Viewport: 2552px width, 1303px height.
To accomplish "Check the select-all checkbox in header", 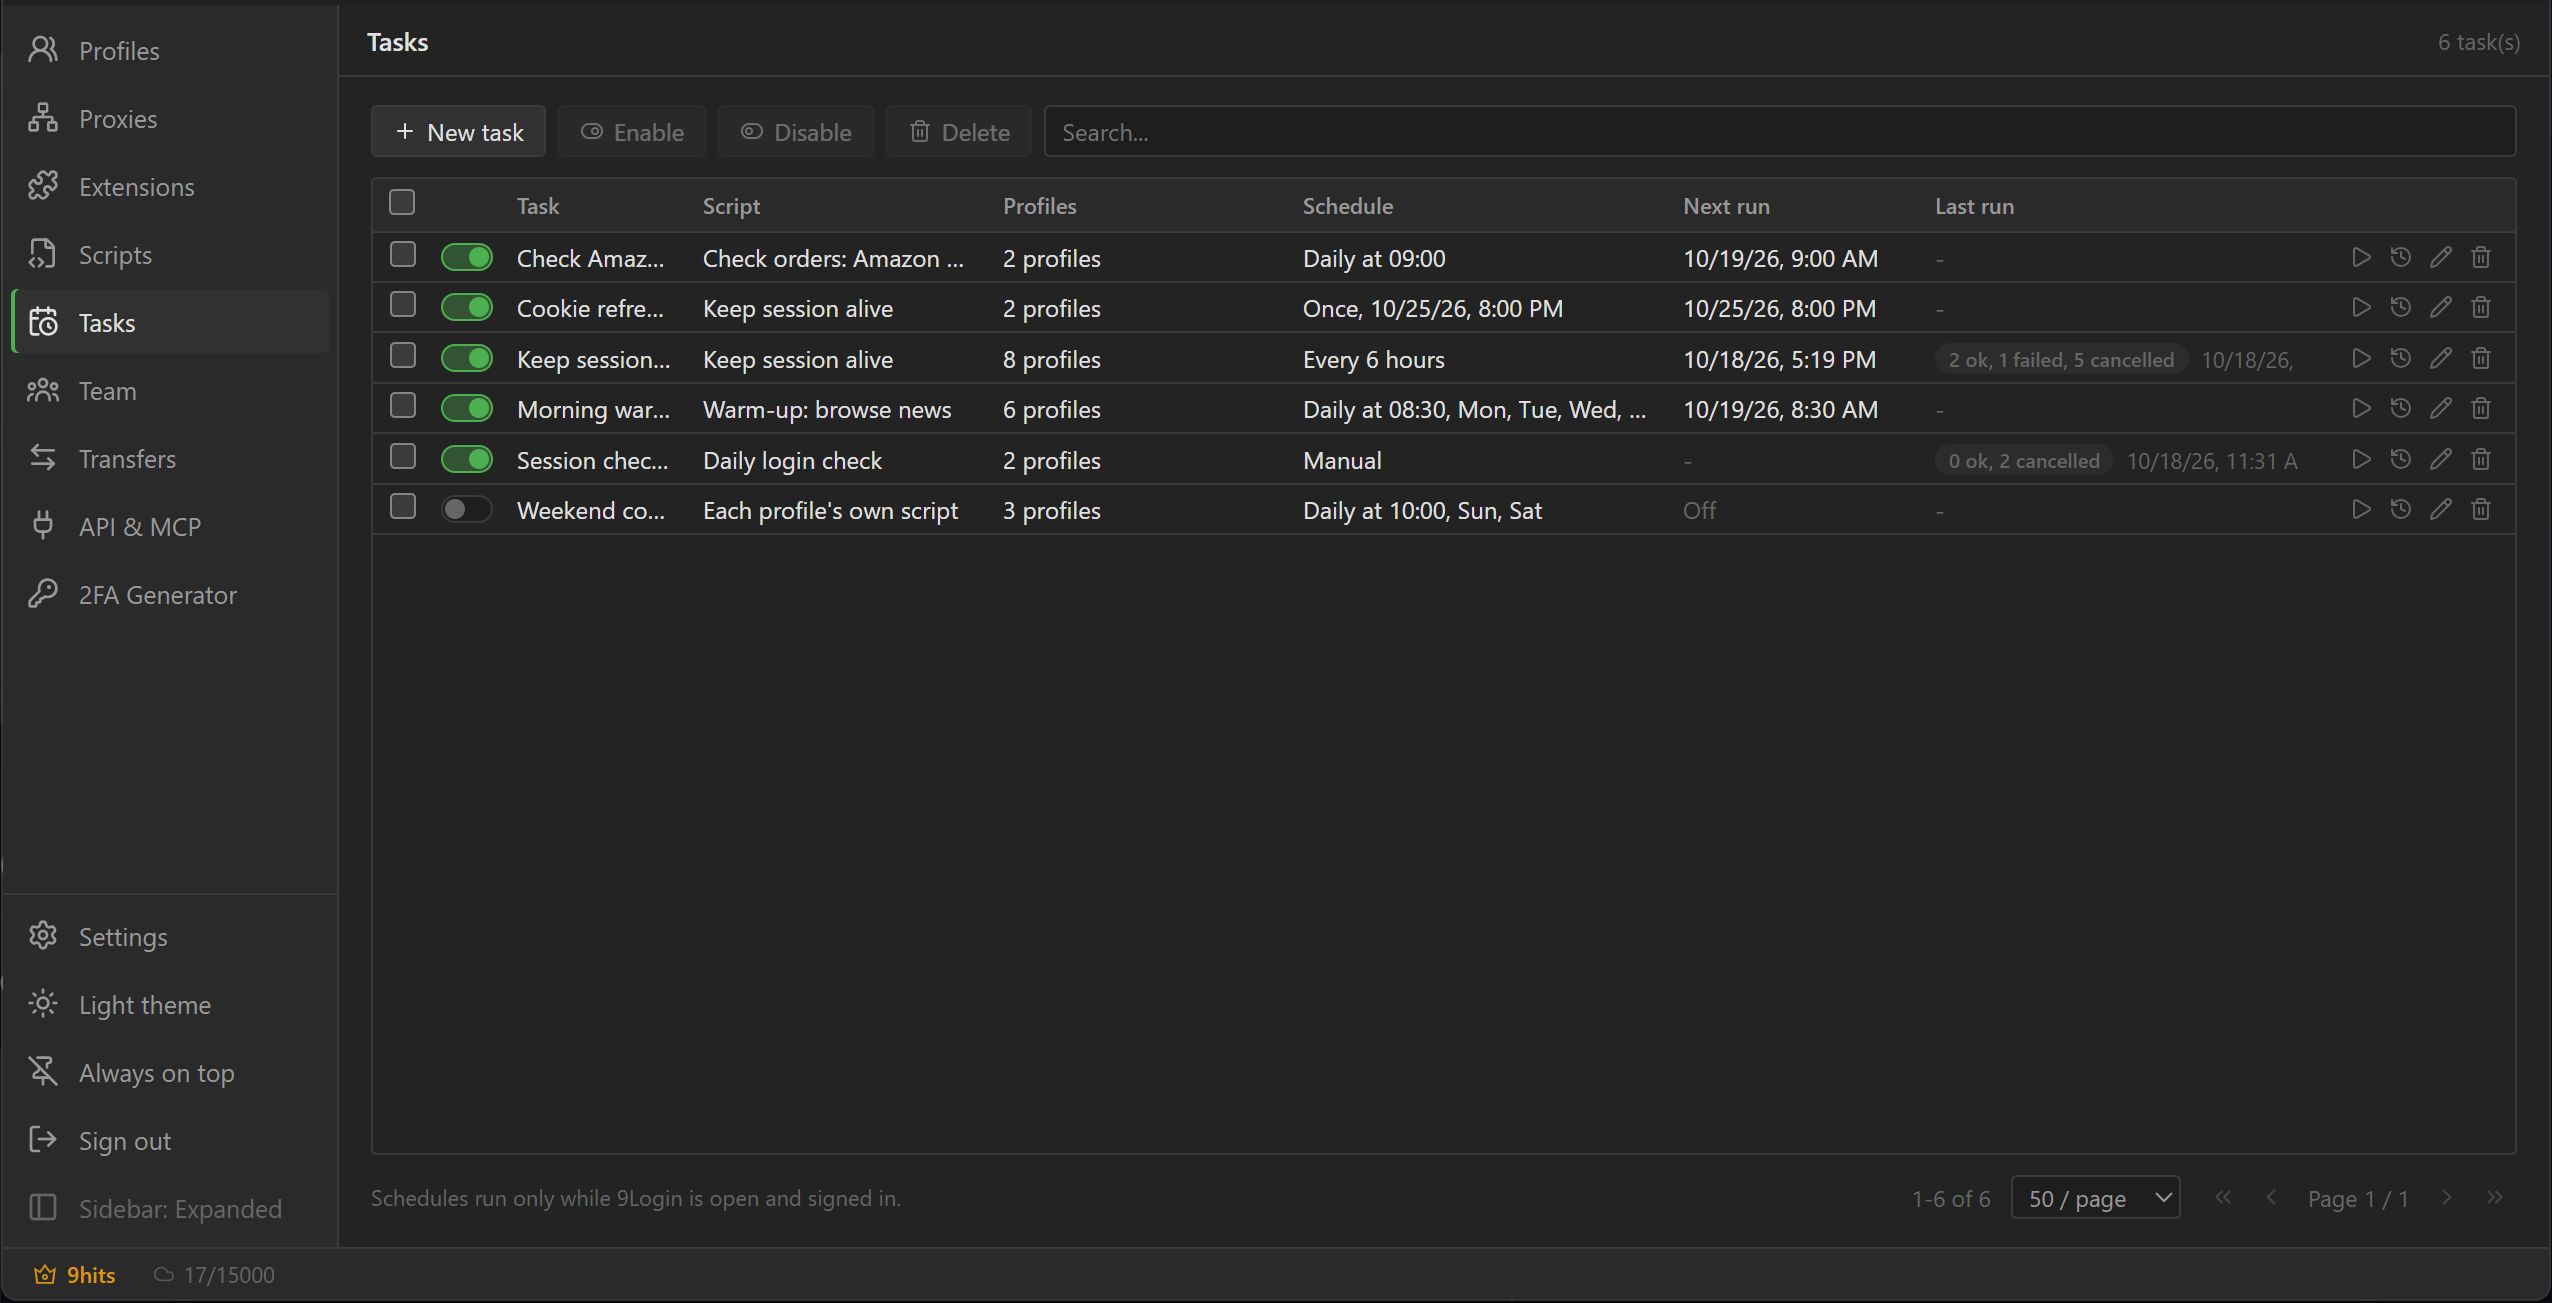I will (402, 203).
